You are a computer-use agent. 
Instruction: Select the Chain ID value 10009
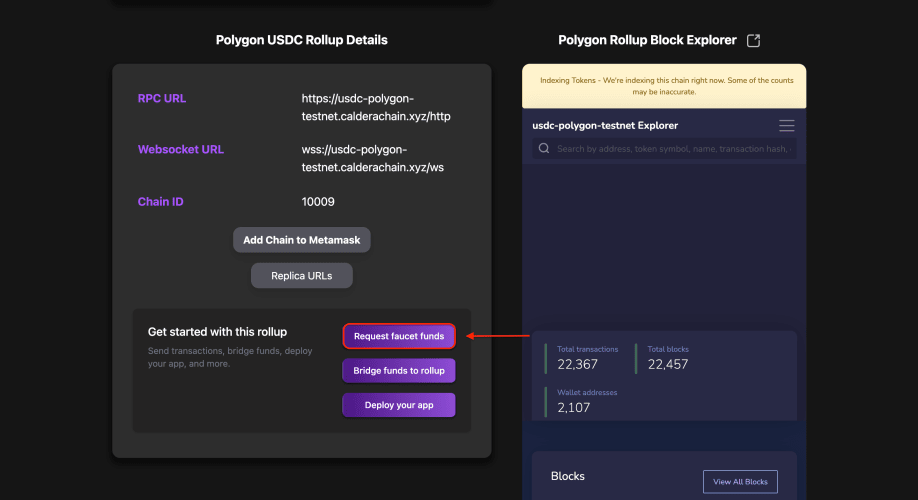pyautogui.click(x=318, y=202)
